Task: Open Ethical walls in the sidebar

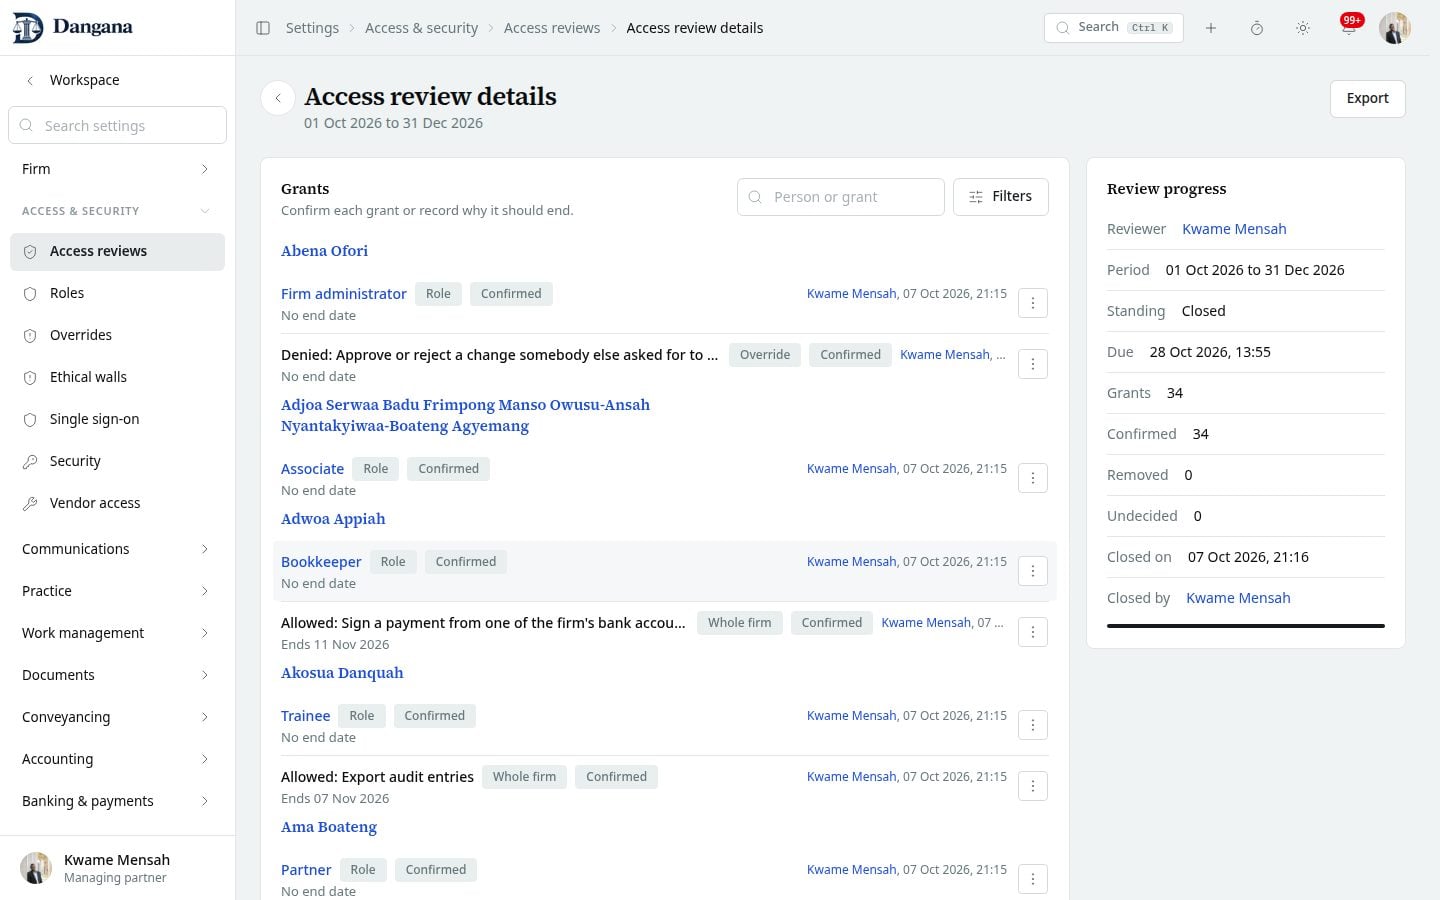Action: pos(117,377)
